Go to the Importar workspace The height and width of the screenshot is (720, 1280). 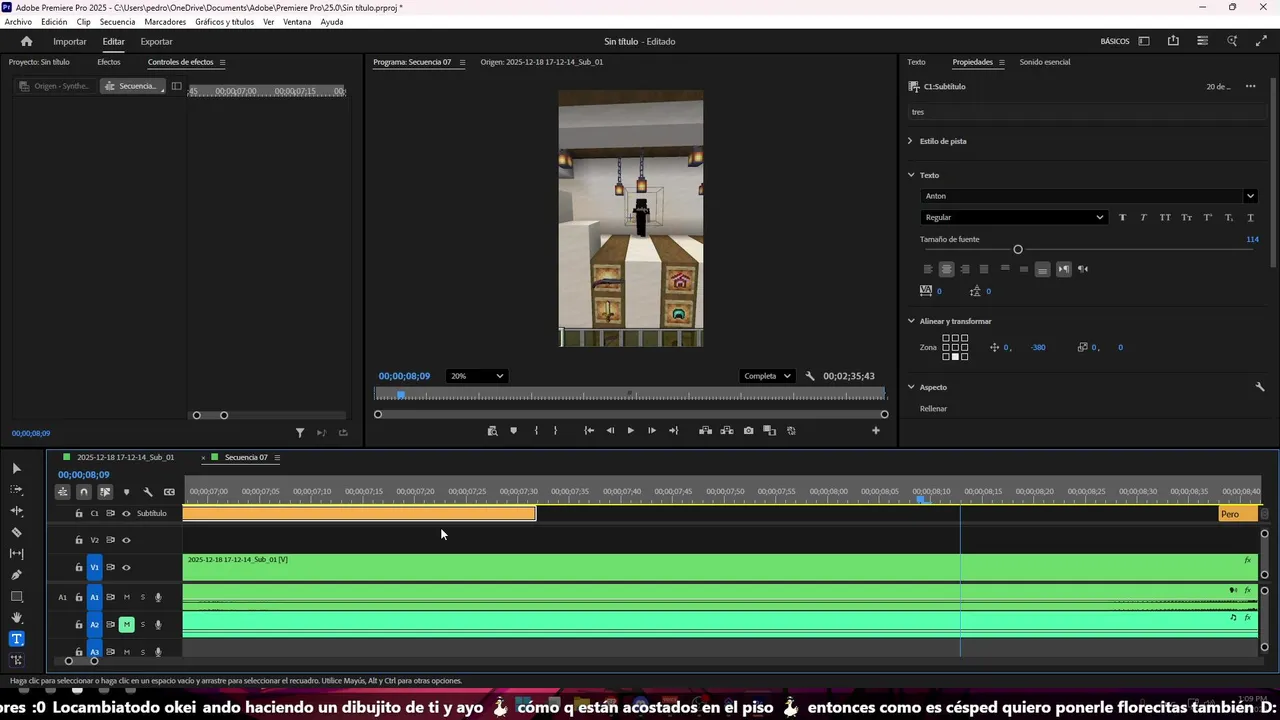70,41
